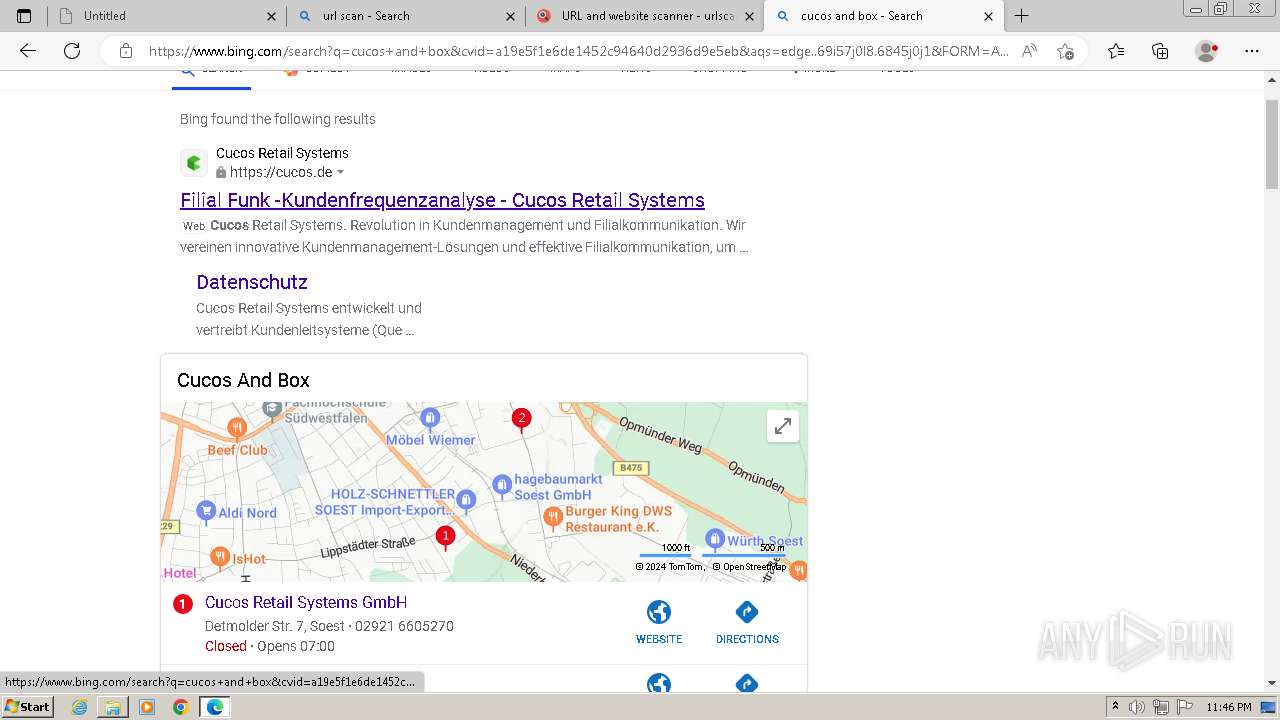Open the media player taskbar icon
This screenshot has height=720, width=1280.
pos(147,707)
